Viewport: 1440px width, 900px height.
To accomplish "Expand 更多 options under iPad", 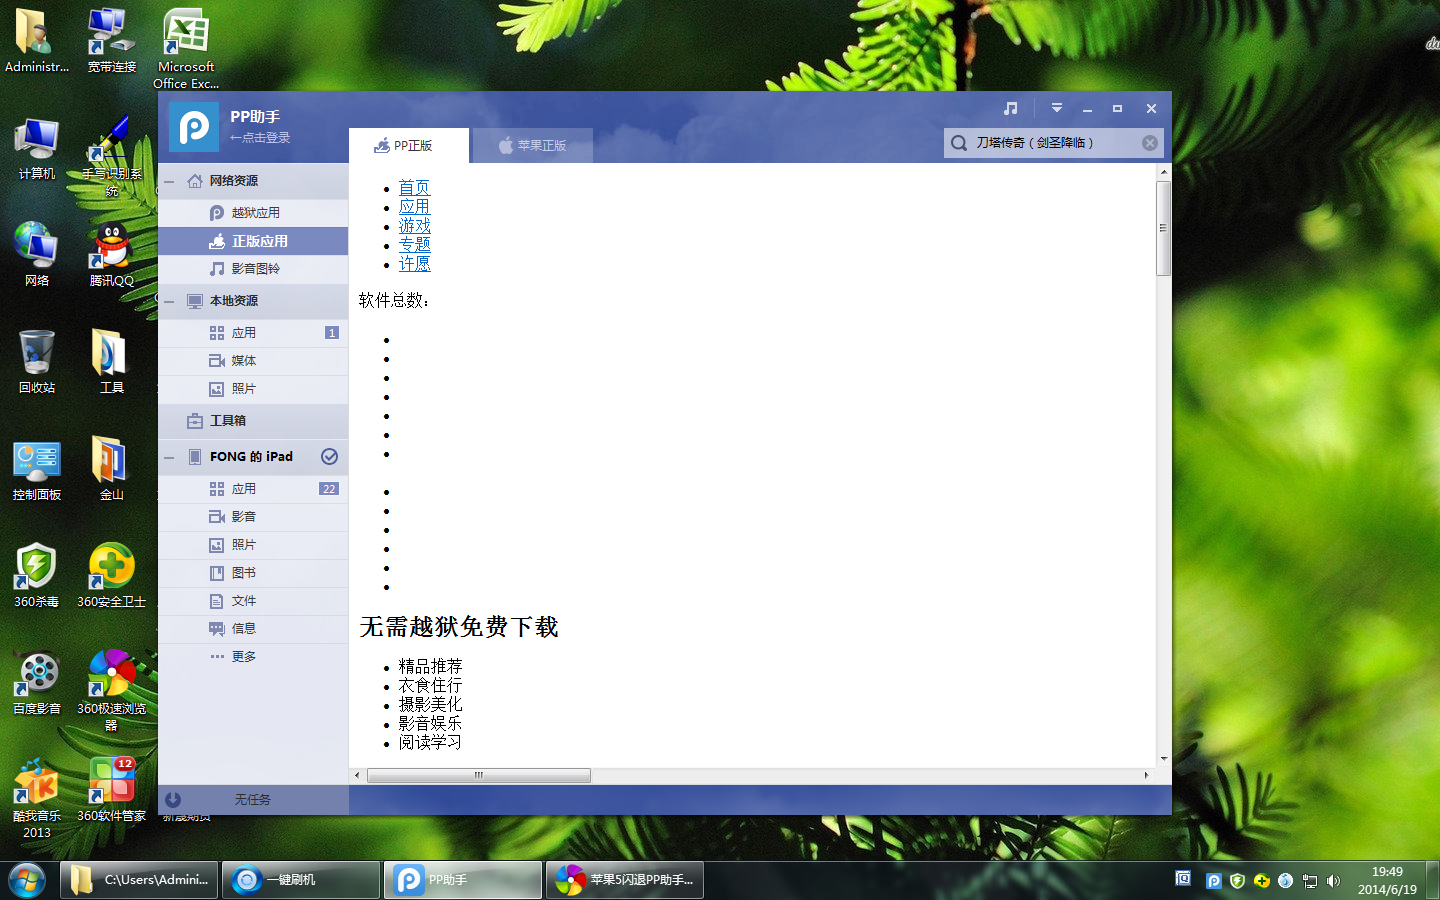I will tap(253, 657).
